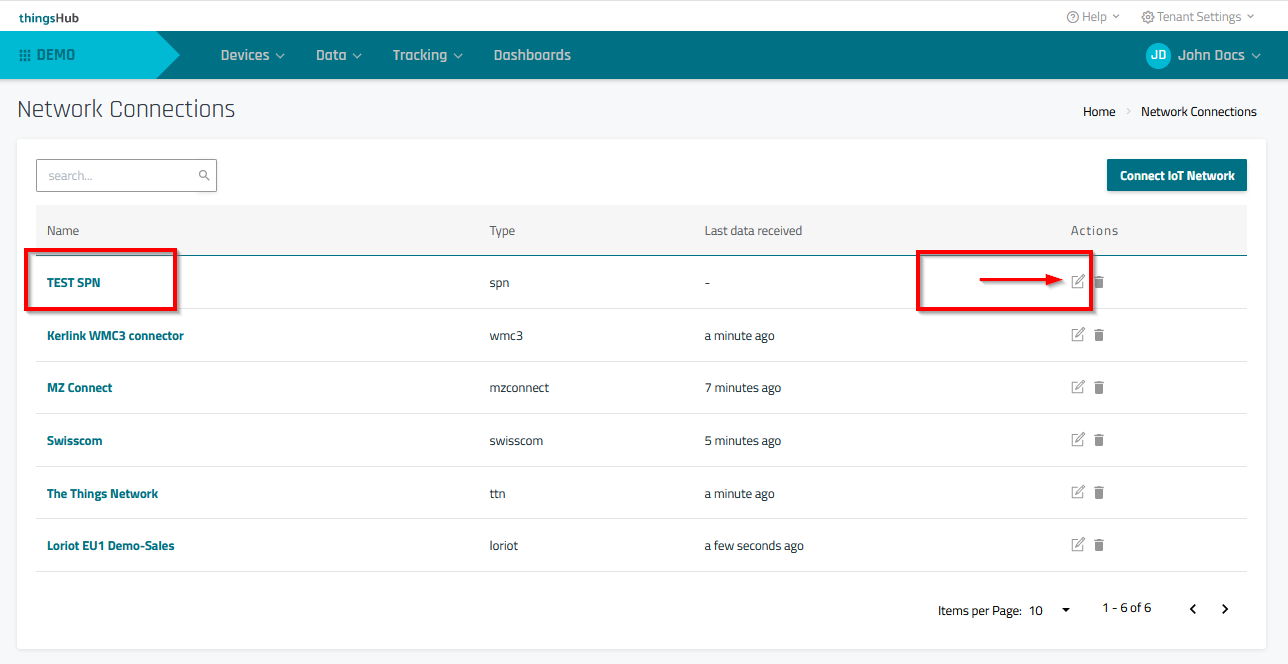This screenshot has width=1288, height=664.
Task: Delete the MZ Connect connection
Action: pyautogui.click(x=1099, y=387)
